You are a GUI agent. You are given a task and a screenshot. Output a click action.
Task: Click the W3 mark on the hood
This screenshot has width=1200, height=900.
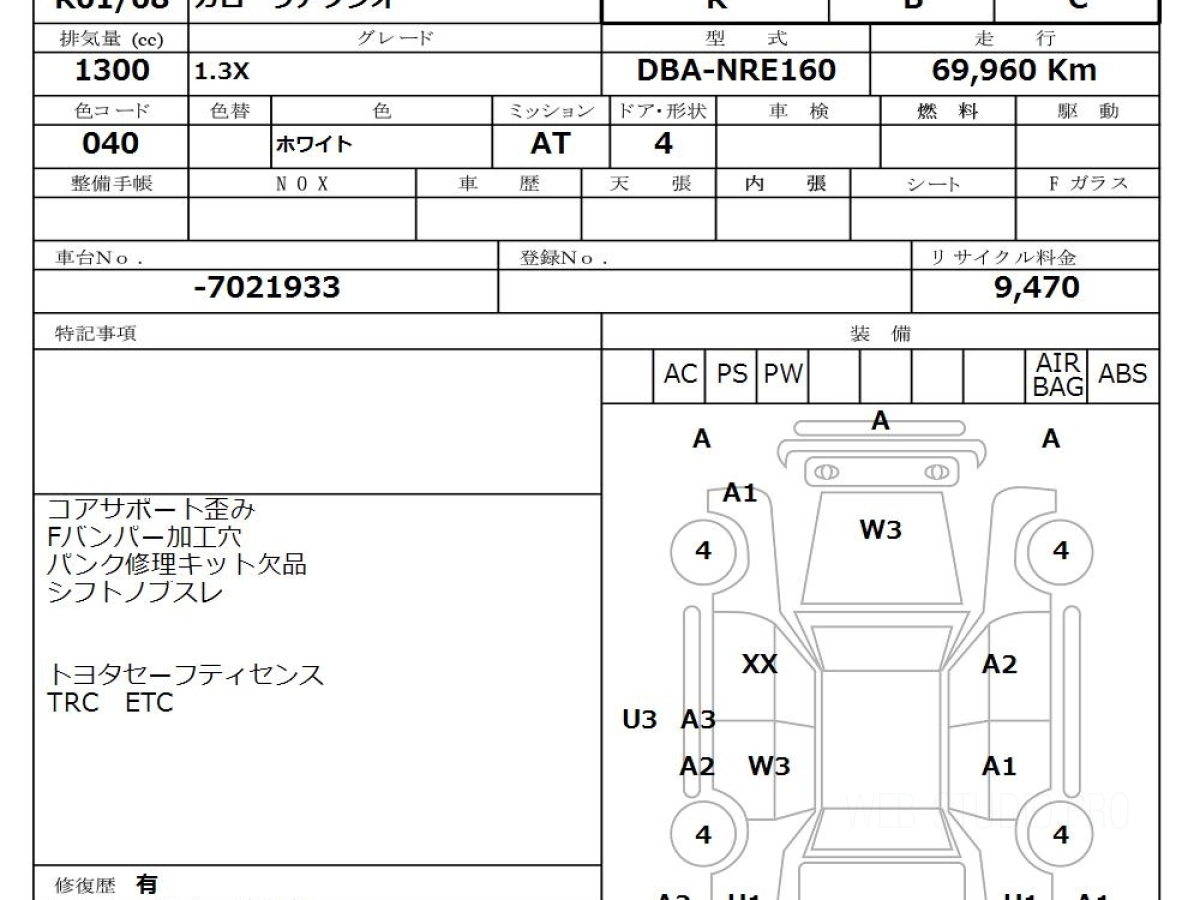[880, 530]
